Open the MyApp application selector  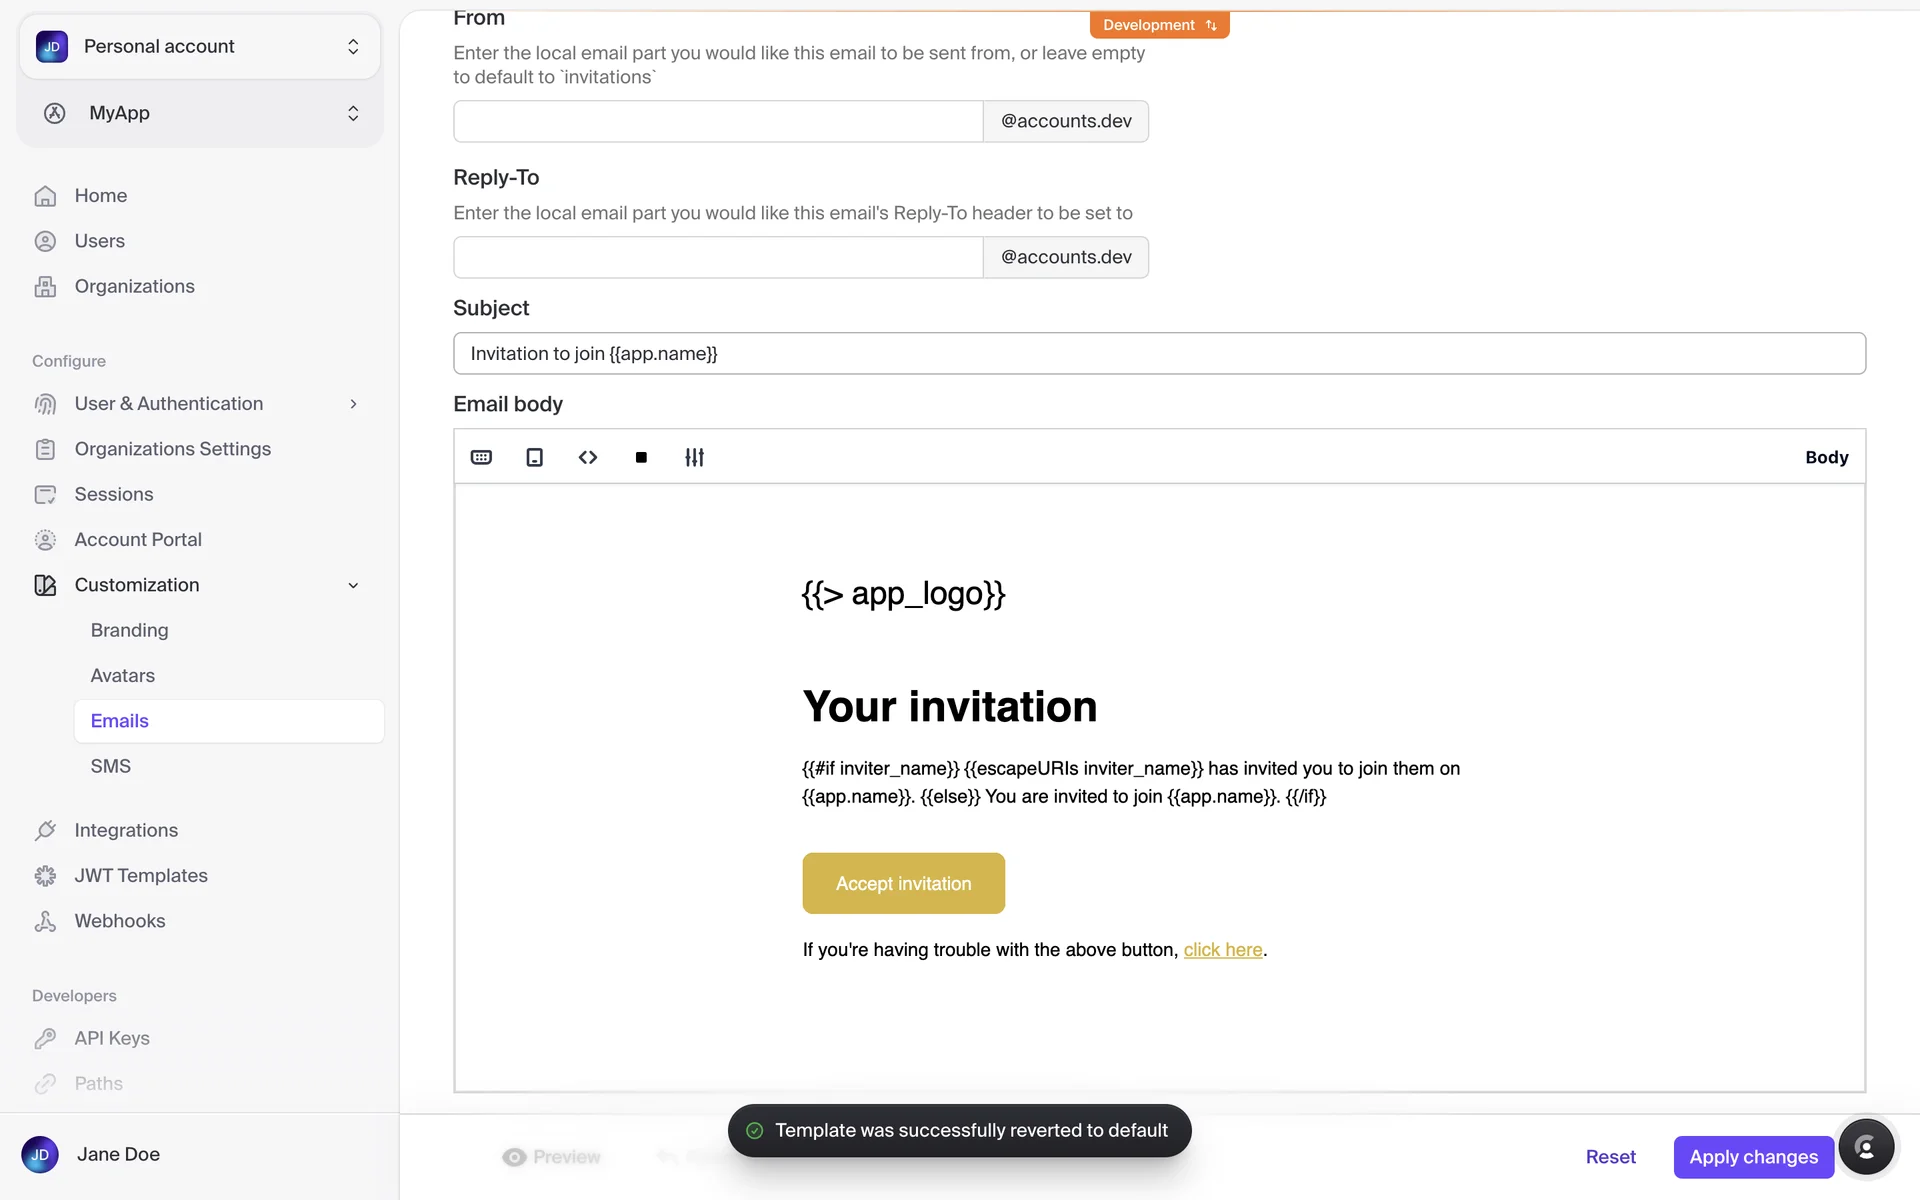(200, 113)
